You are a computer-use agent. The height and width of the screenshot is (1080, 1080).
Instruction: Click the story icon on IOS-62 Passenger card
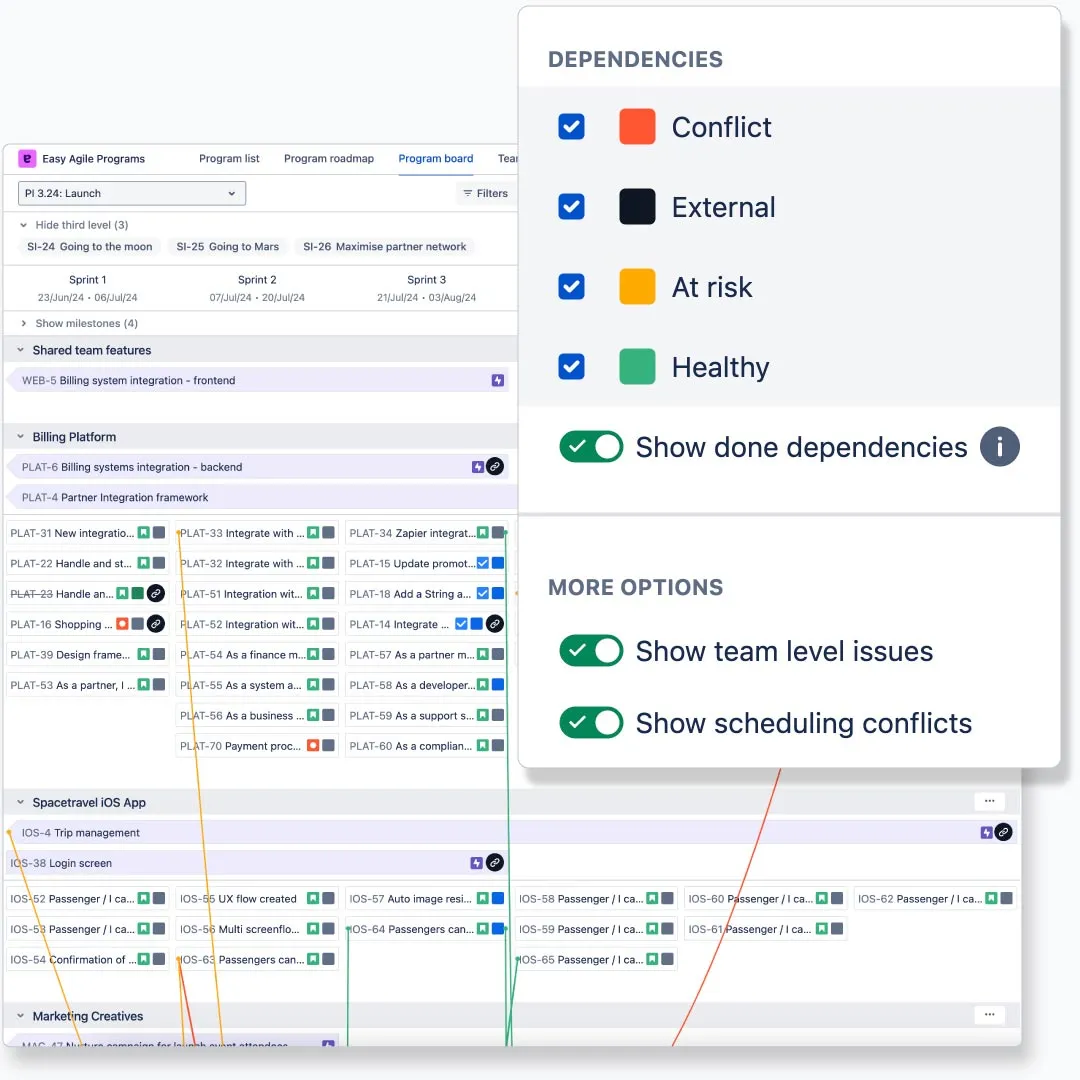coord(991,898)
